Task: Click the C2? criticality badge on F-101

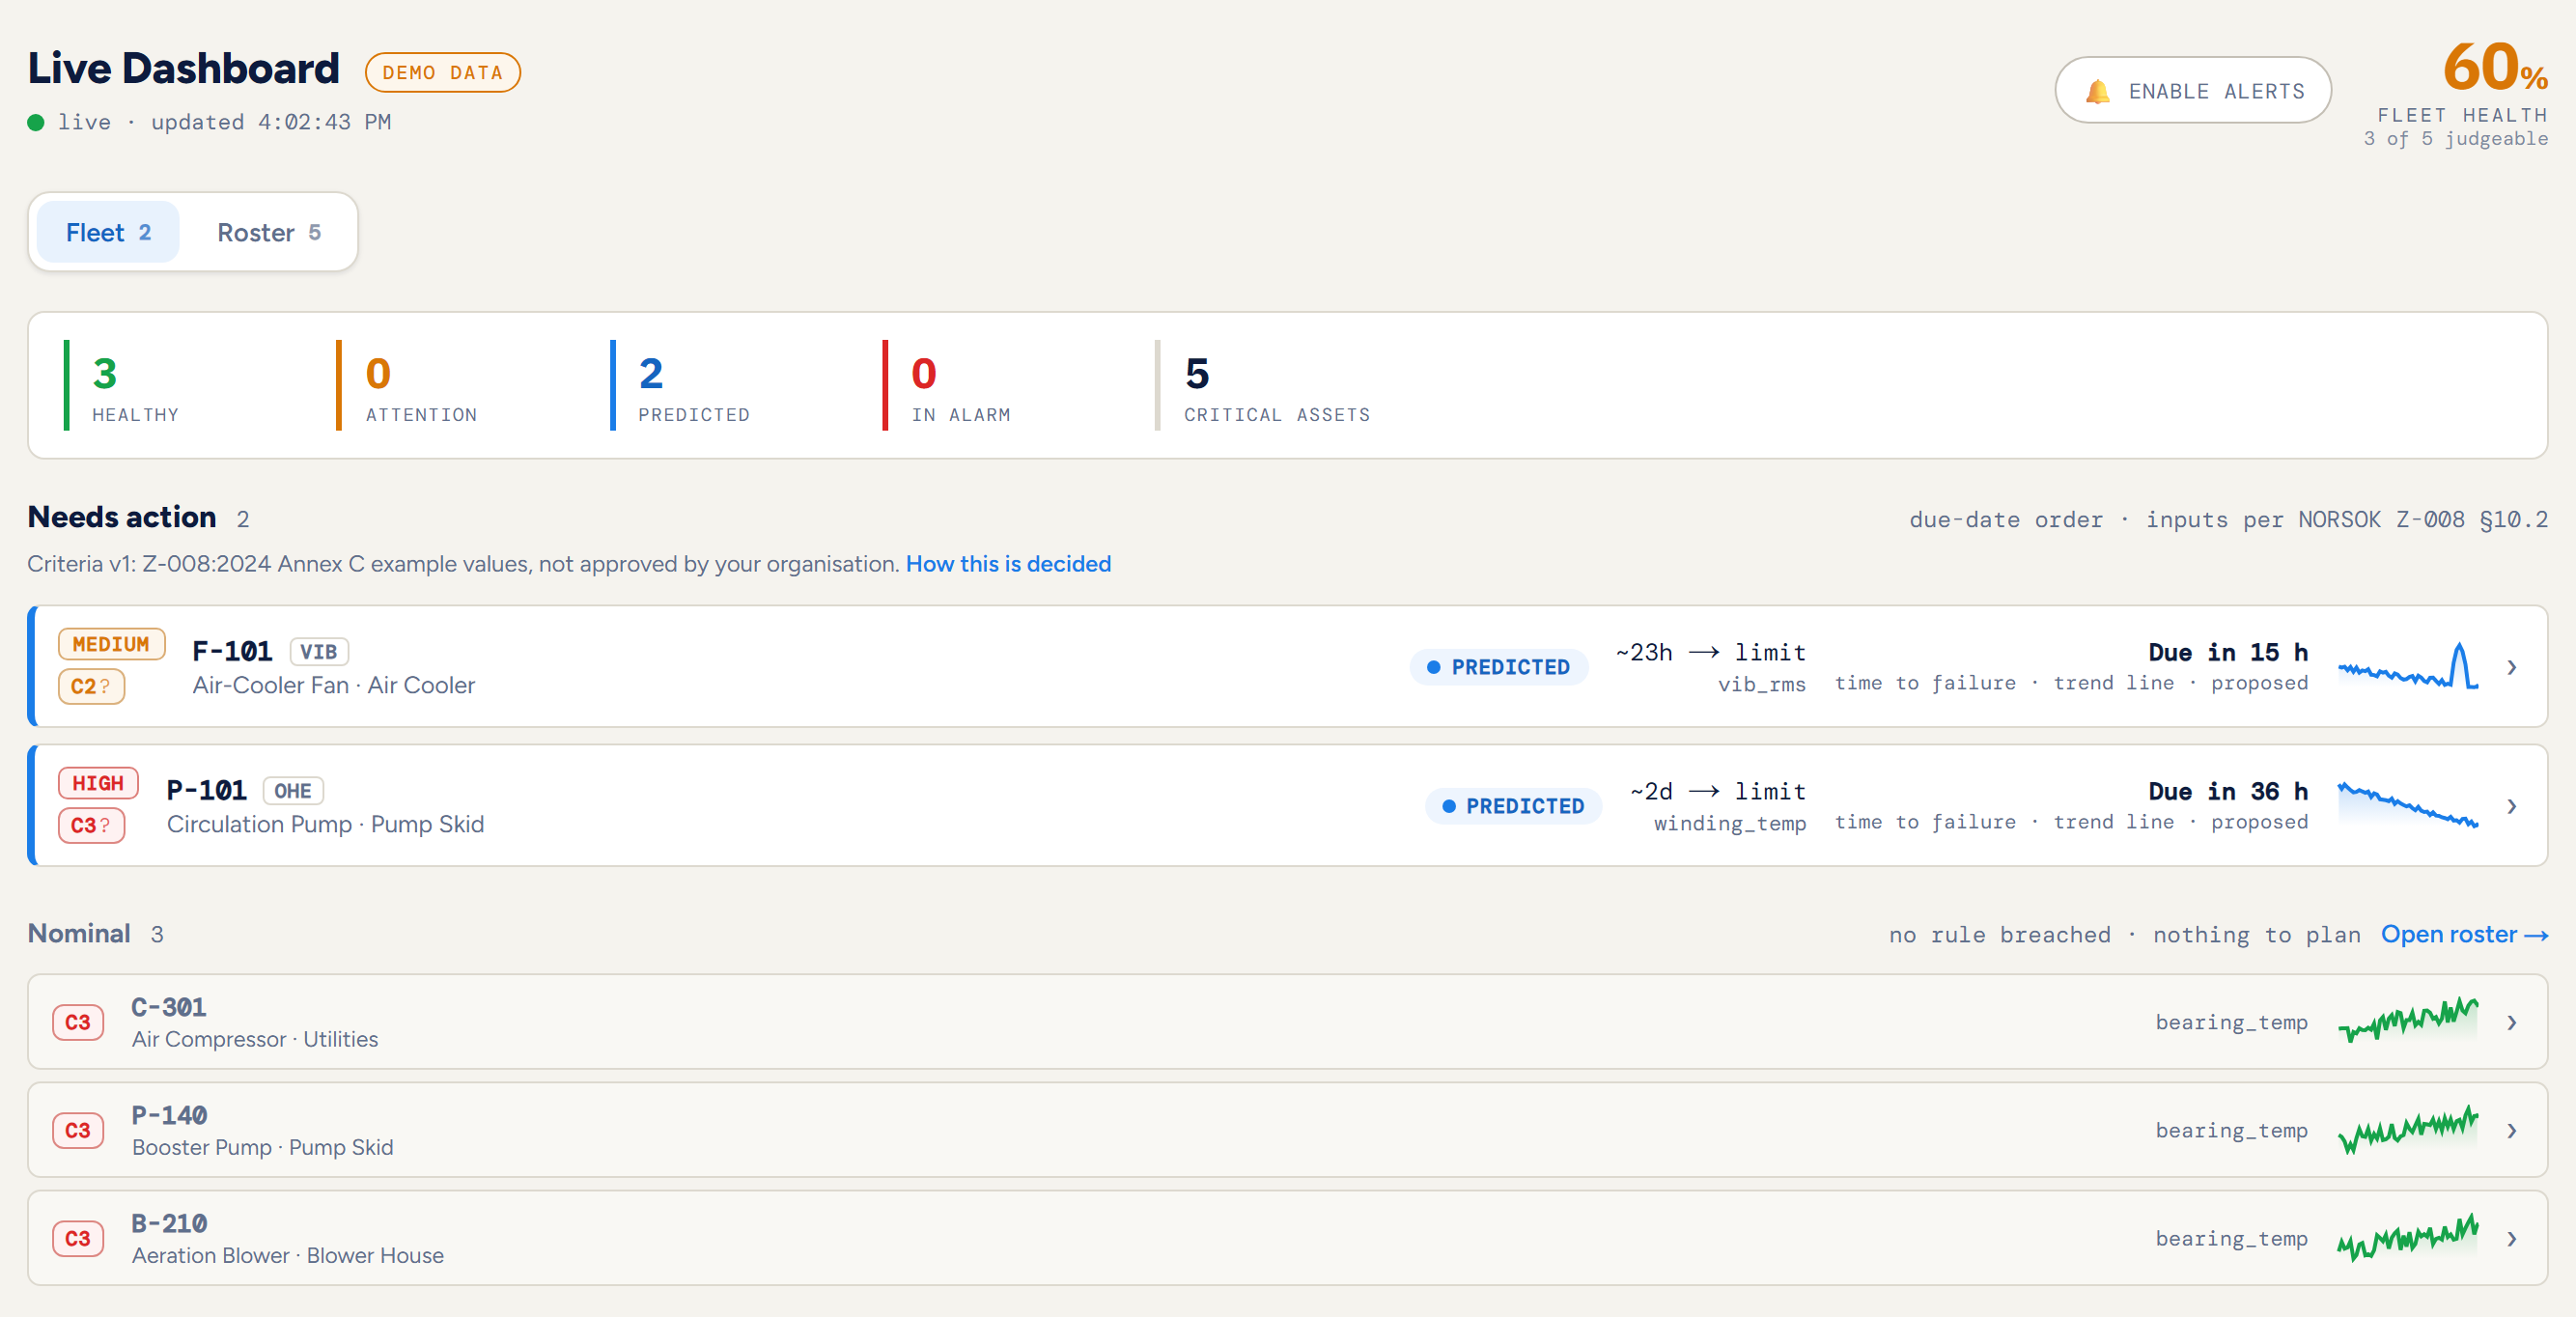Action: [91, 686]
